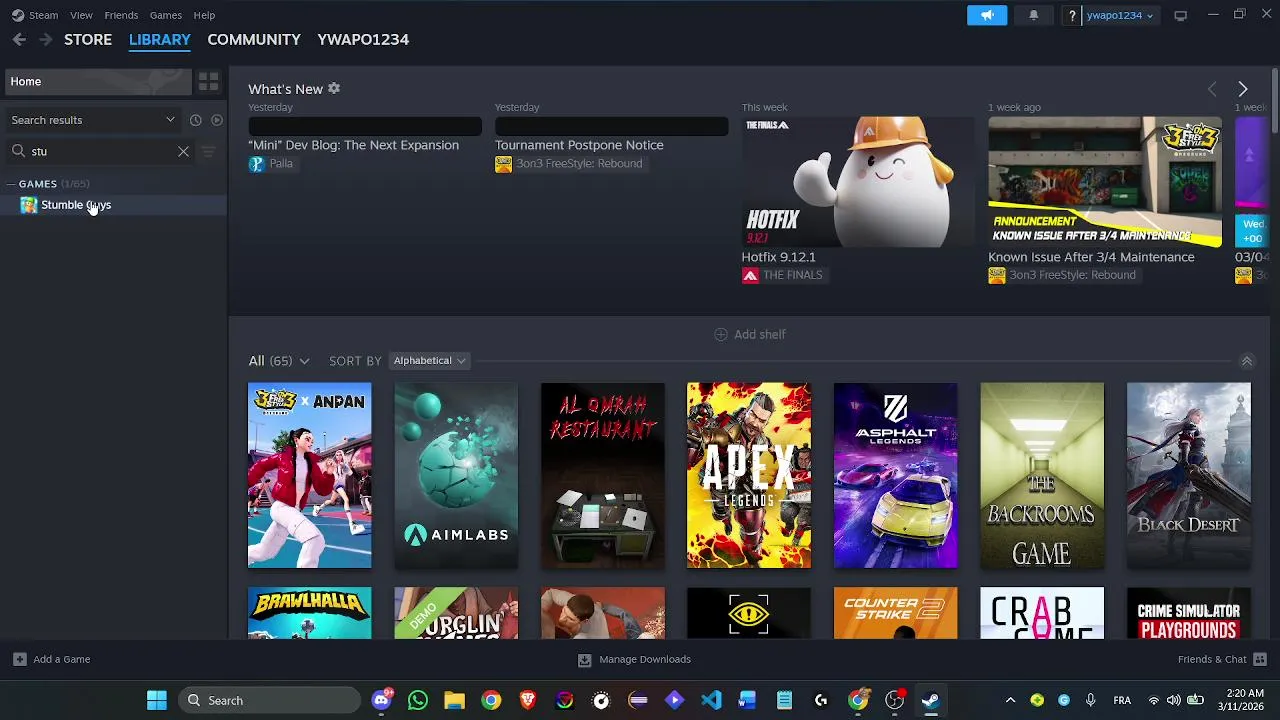Open the Aimlabs game cover
This screenshot has height=720, width=1280.
click(456, 476)
